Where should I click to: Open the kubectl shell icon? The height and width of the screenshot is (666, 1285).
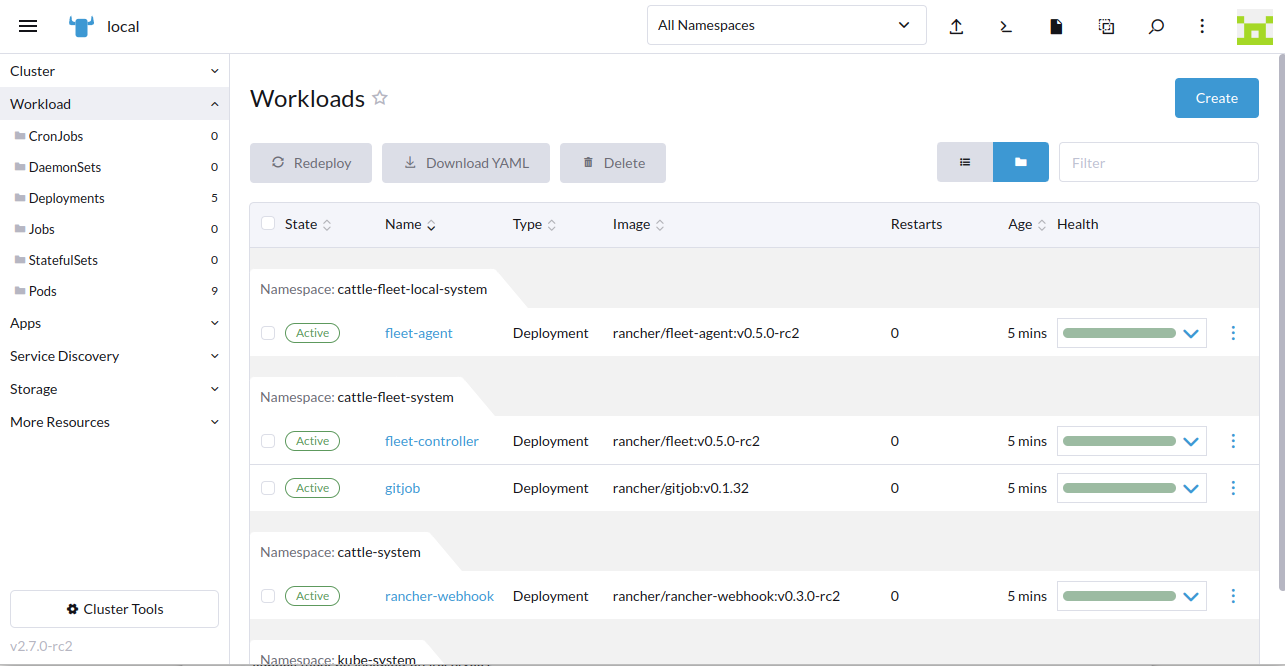tap(1006, 27)
